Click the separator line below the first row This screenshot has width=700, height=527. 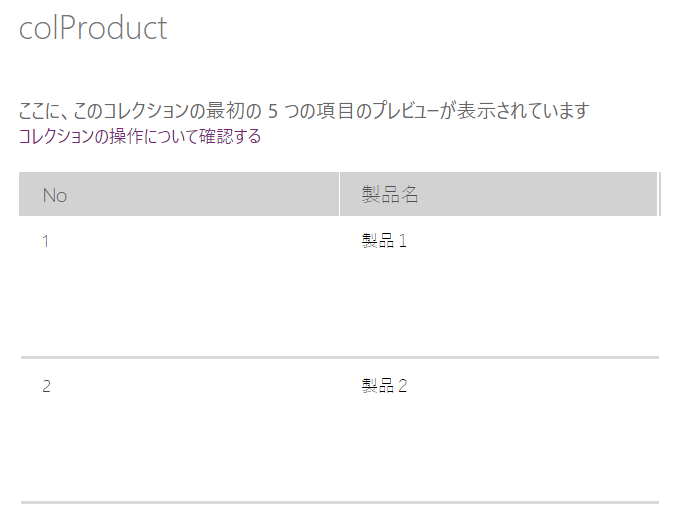(340, 357)
